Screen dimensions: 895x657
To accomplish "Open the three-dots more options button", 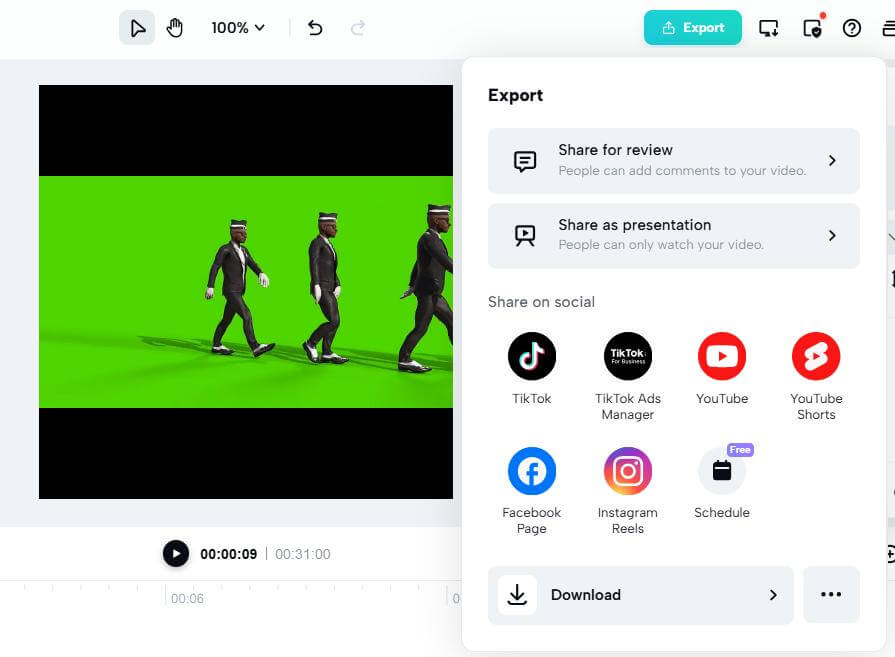I will coord(831,595).
